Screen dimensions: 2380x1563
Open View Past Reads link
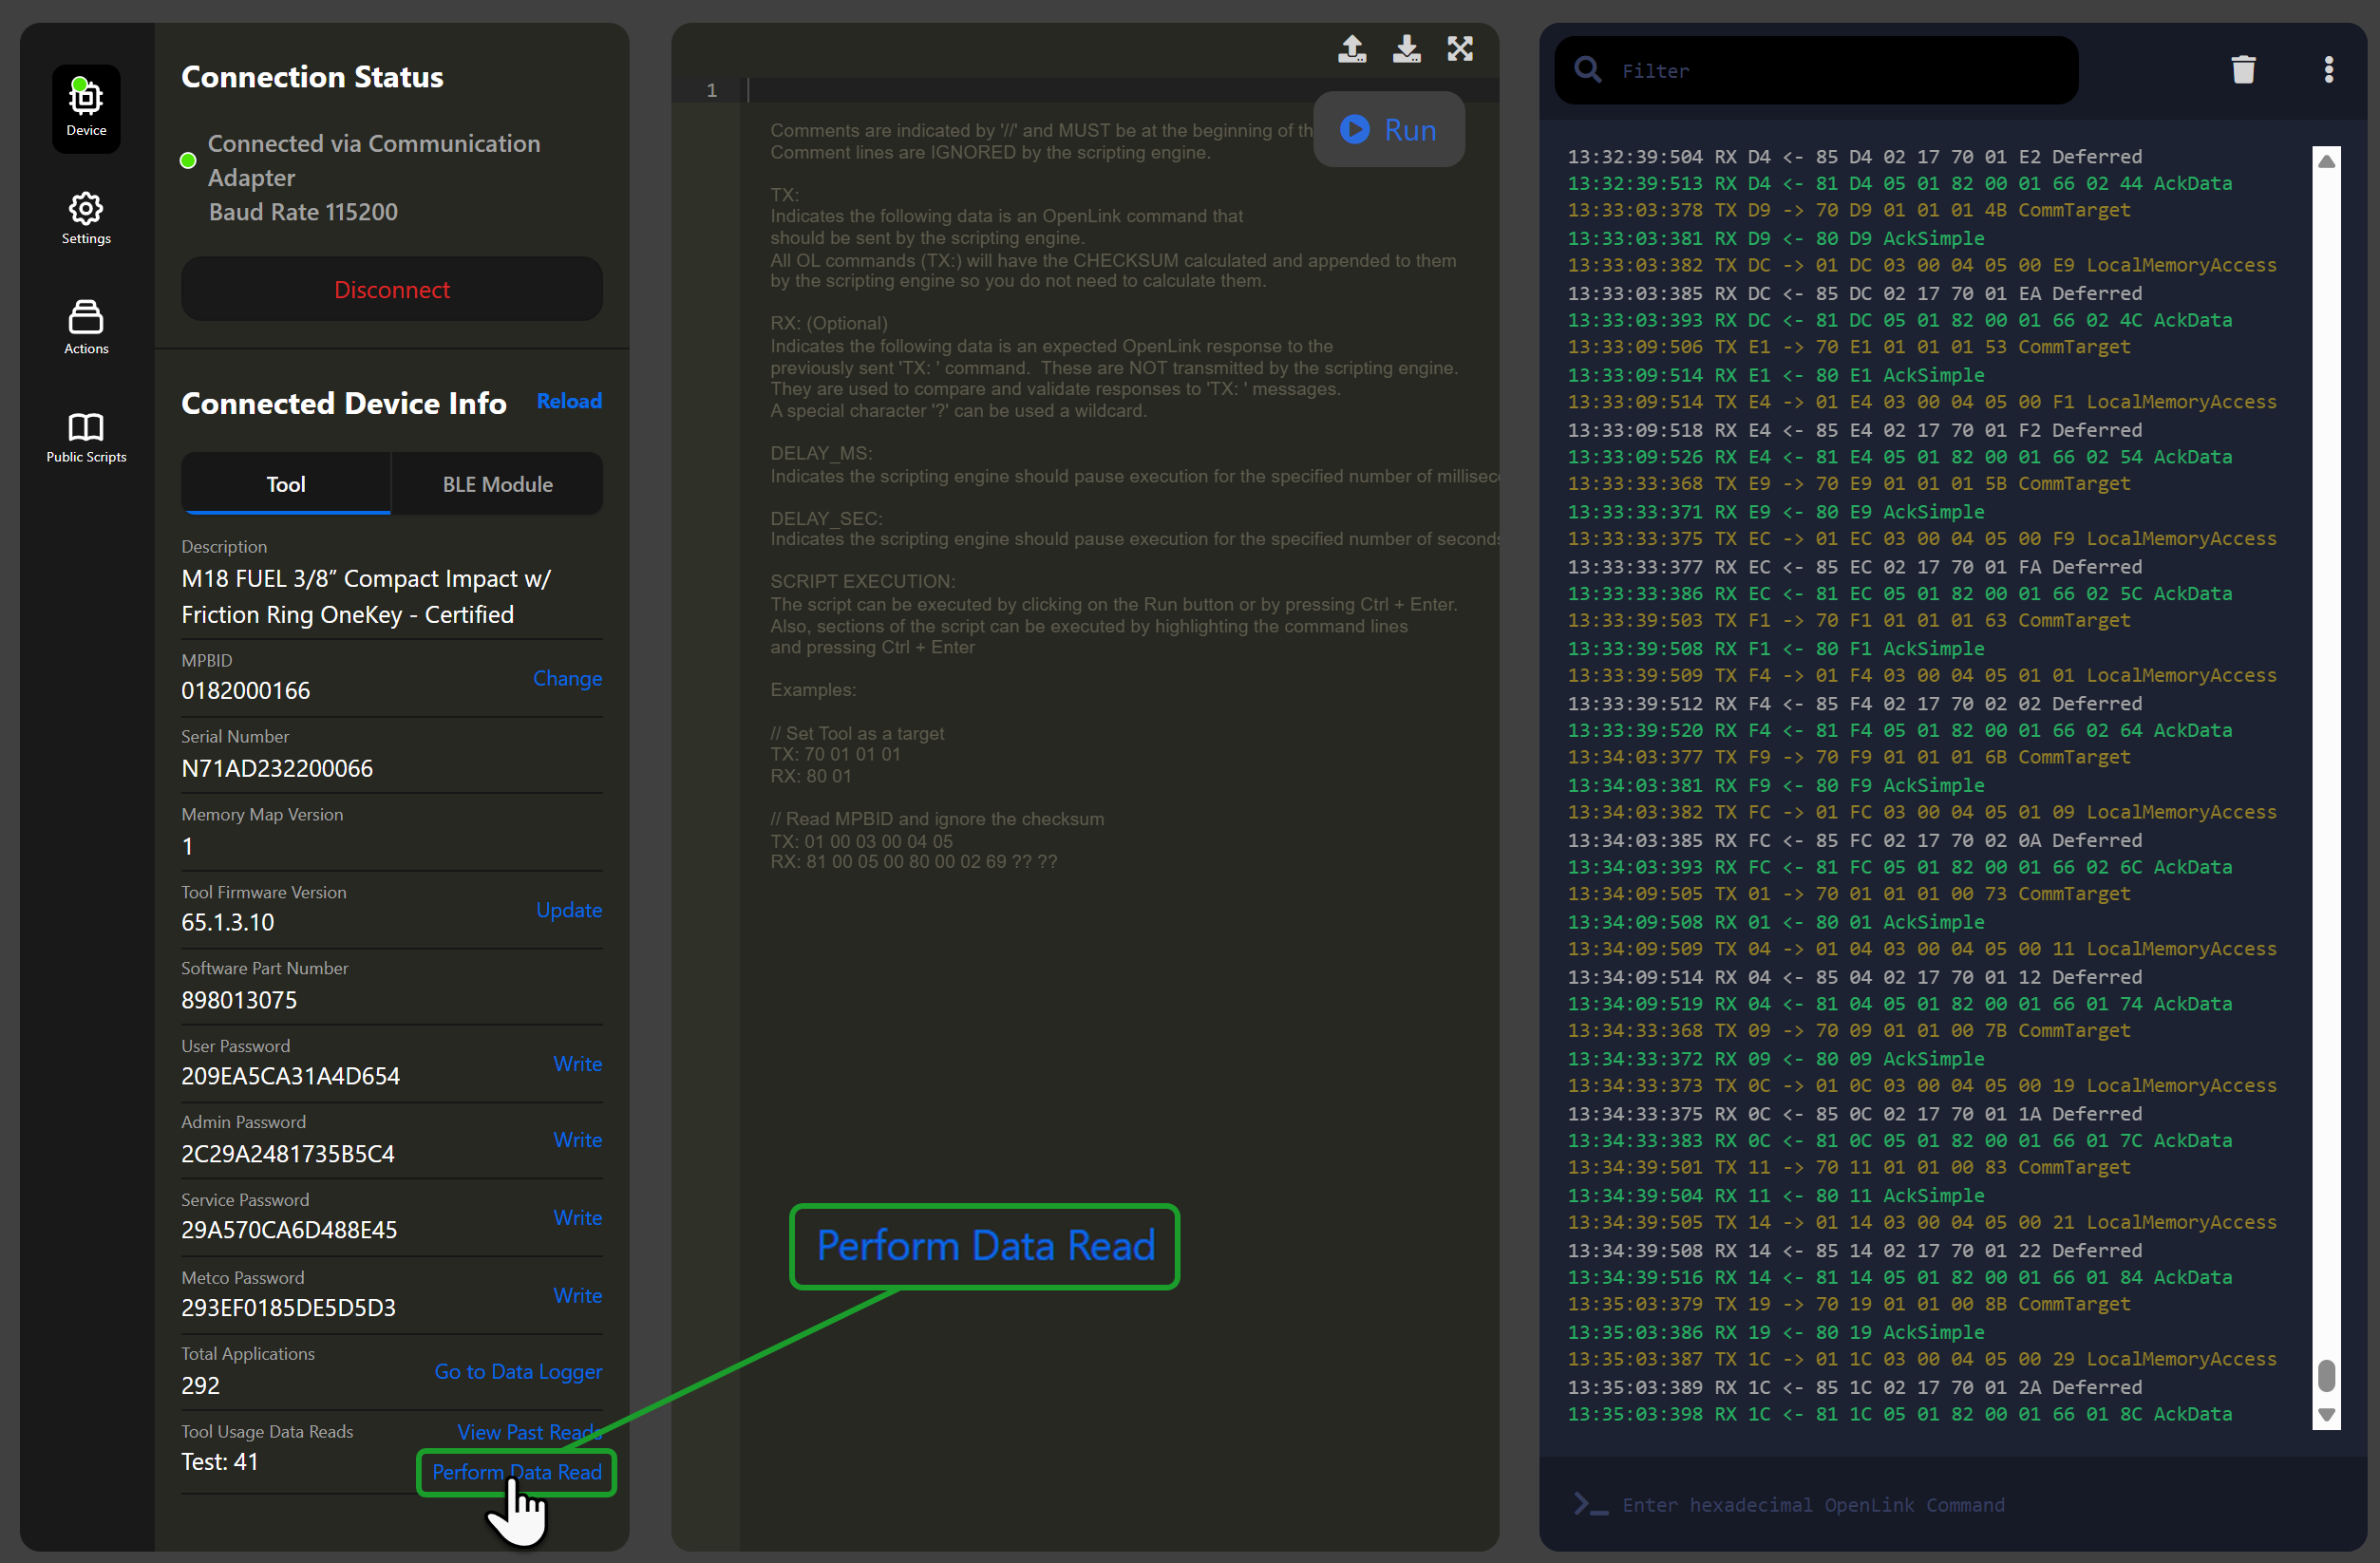pyautogui.click(x=529, y=1432)
